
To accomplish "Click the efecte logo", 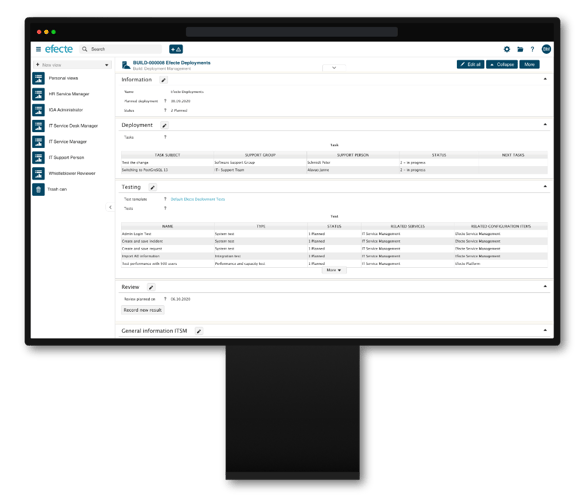I will 59,49.
